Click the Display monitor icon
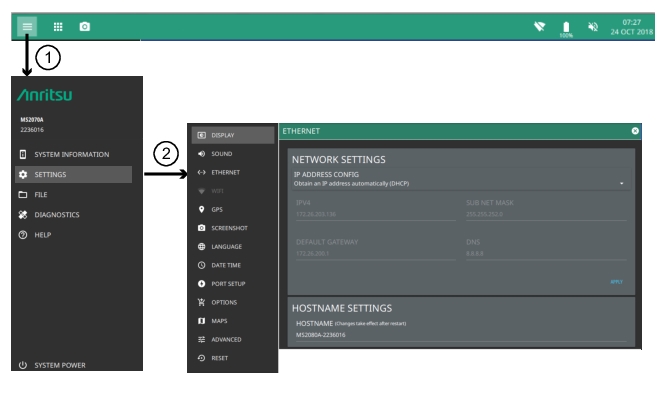 202,135
